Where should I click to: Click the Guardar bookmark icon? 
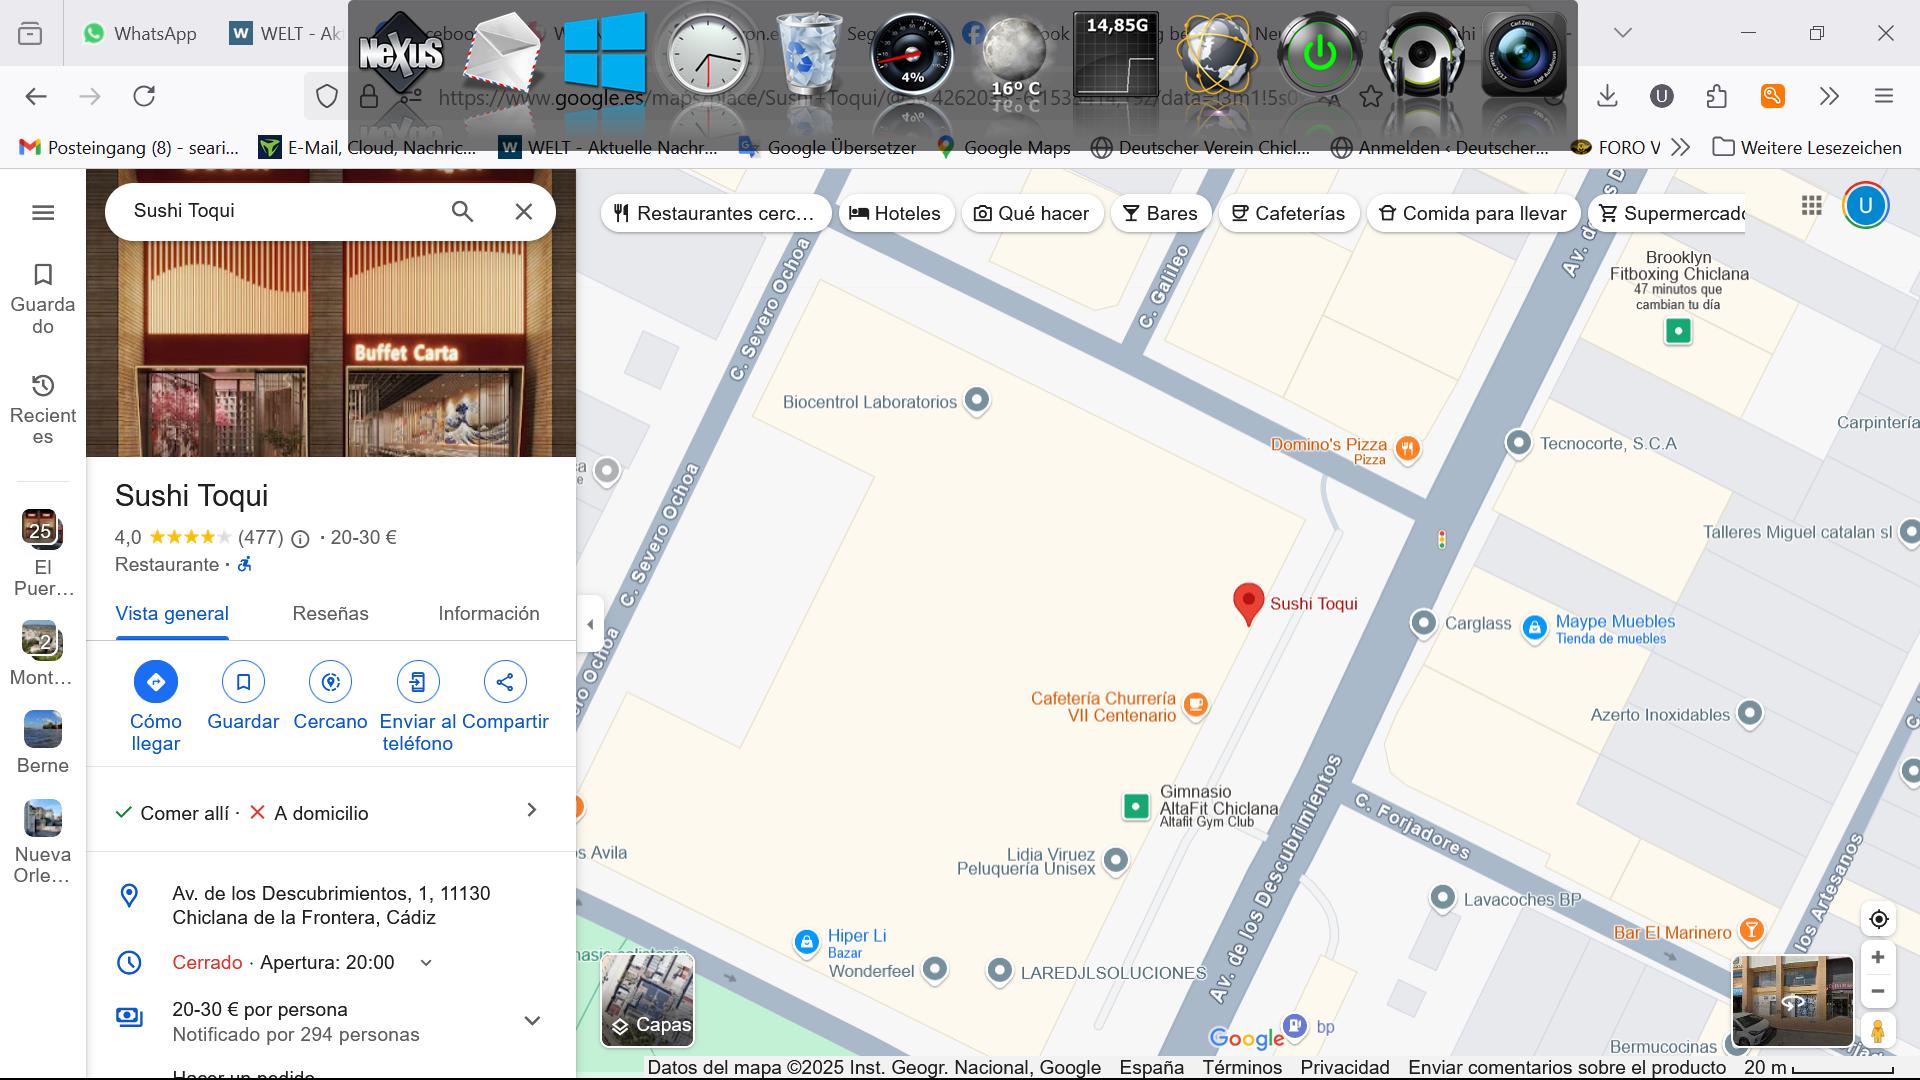point(243,682)
